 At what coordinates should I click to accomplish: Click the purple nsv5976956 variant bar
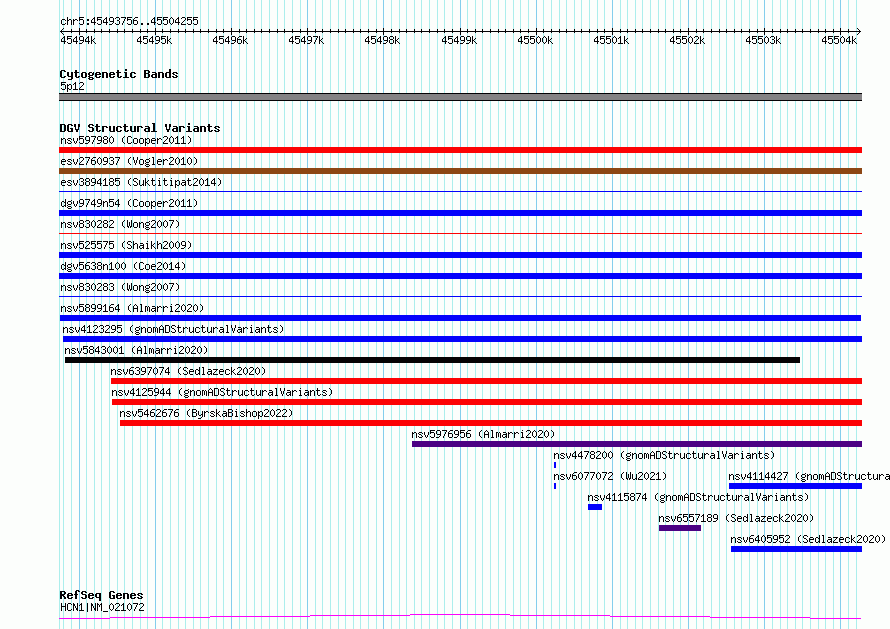[x=637, y=444]
